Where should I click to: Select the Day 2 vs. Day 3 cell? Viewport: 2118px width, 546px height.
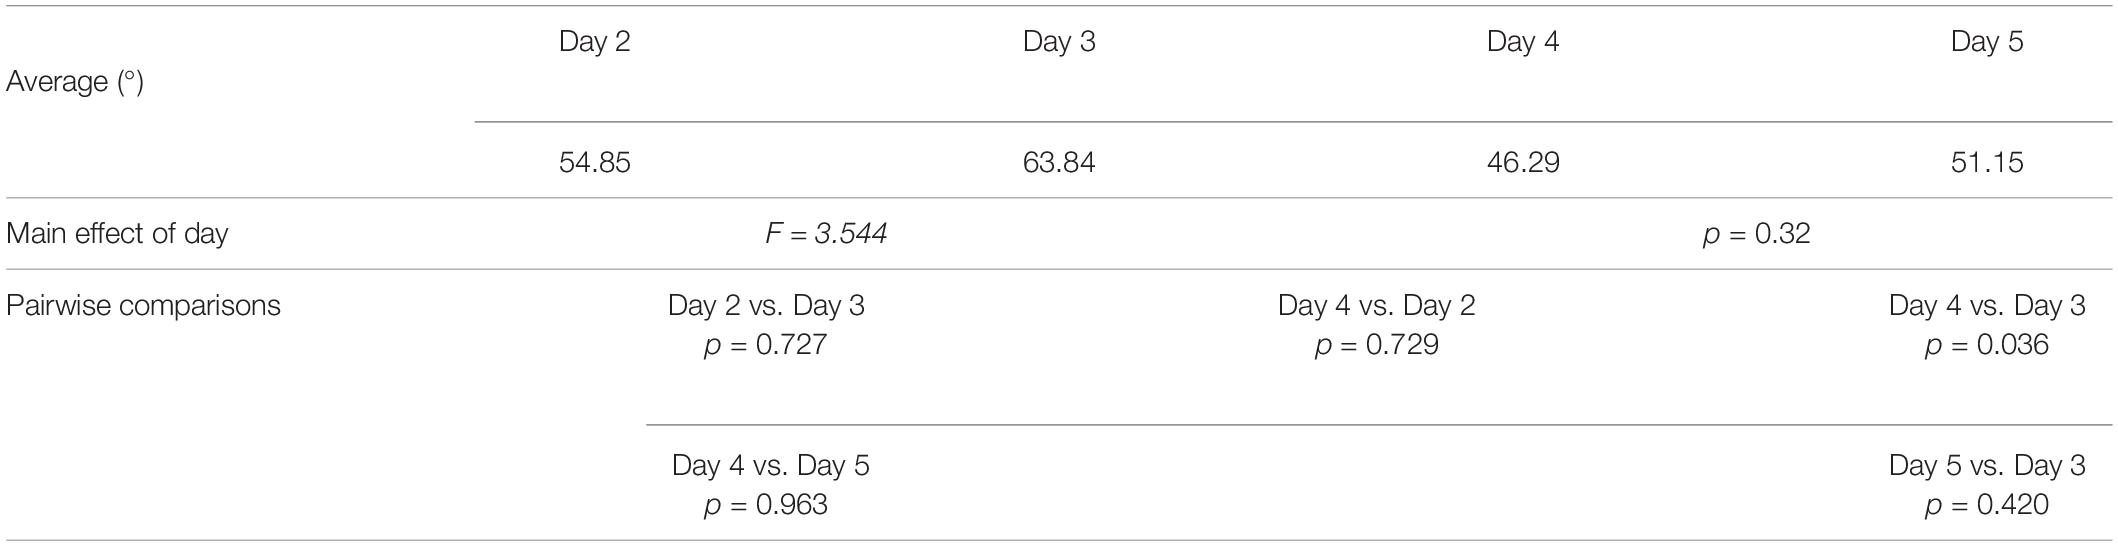point(766,305)
